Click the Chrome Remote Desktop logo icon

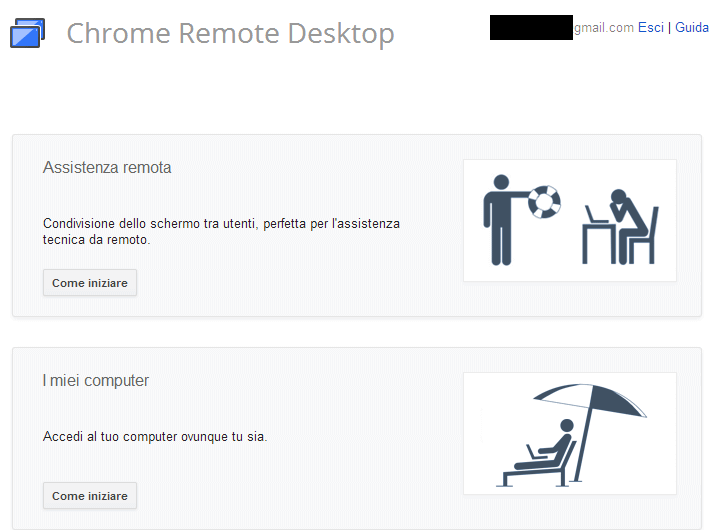(x=27, y=35)
